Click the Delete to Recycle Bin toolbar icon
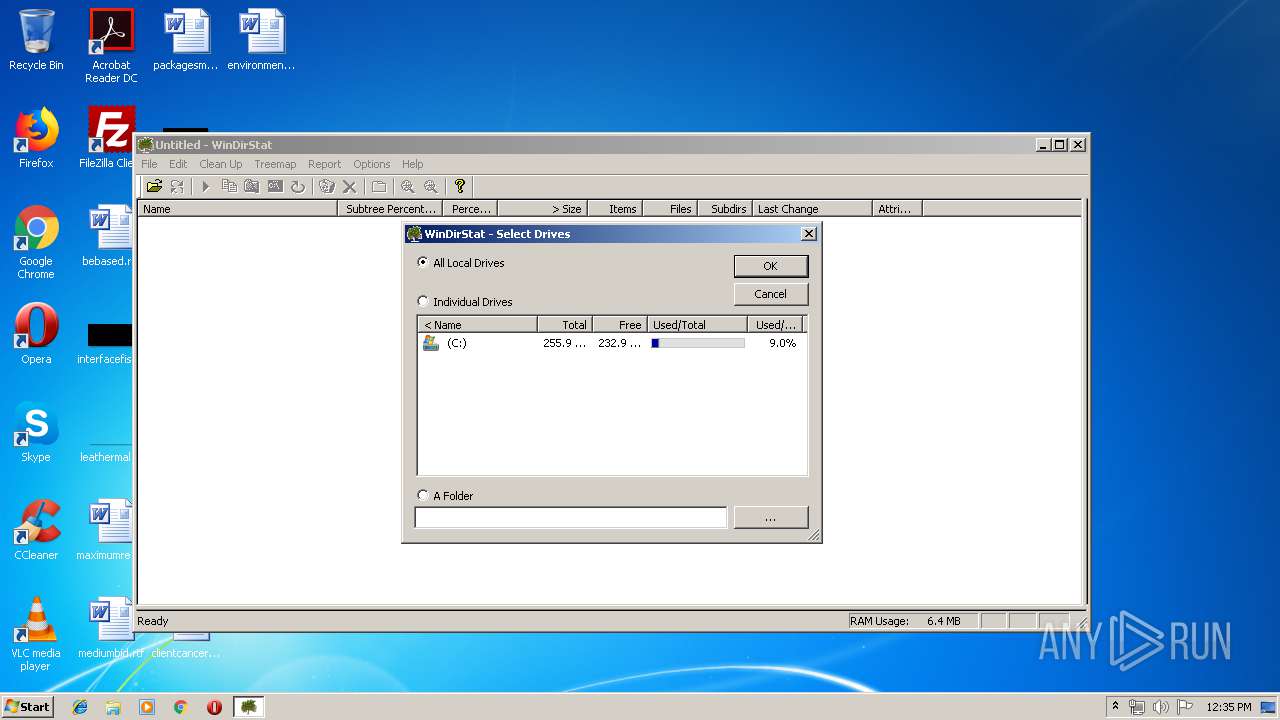 (326, 186)
